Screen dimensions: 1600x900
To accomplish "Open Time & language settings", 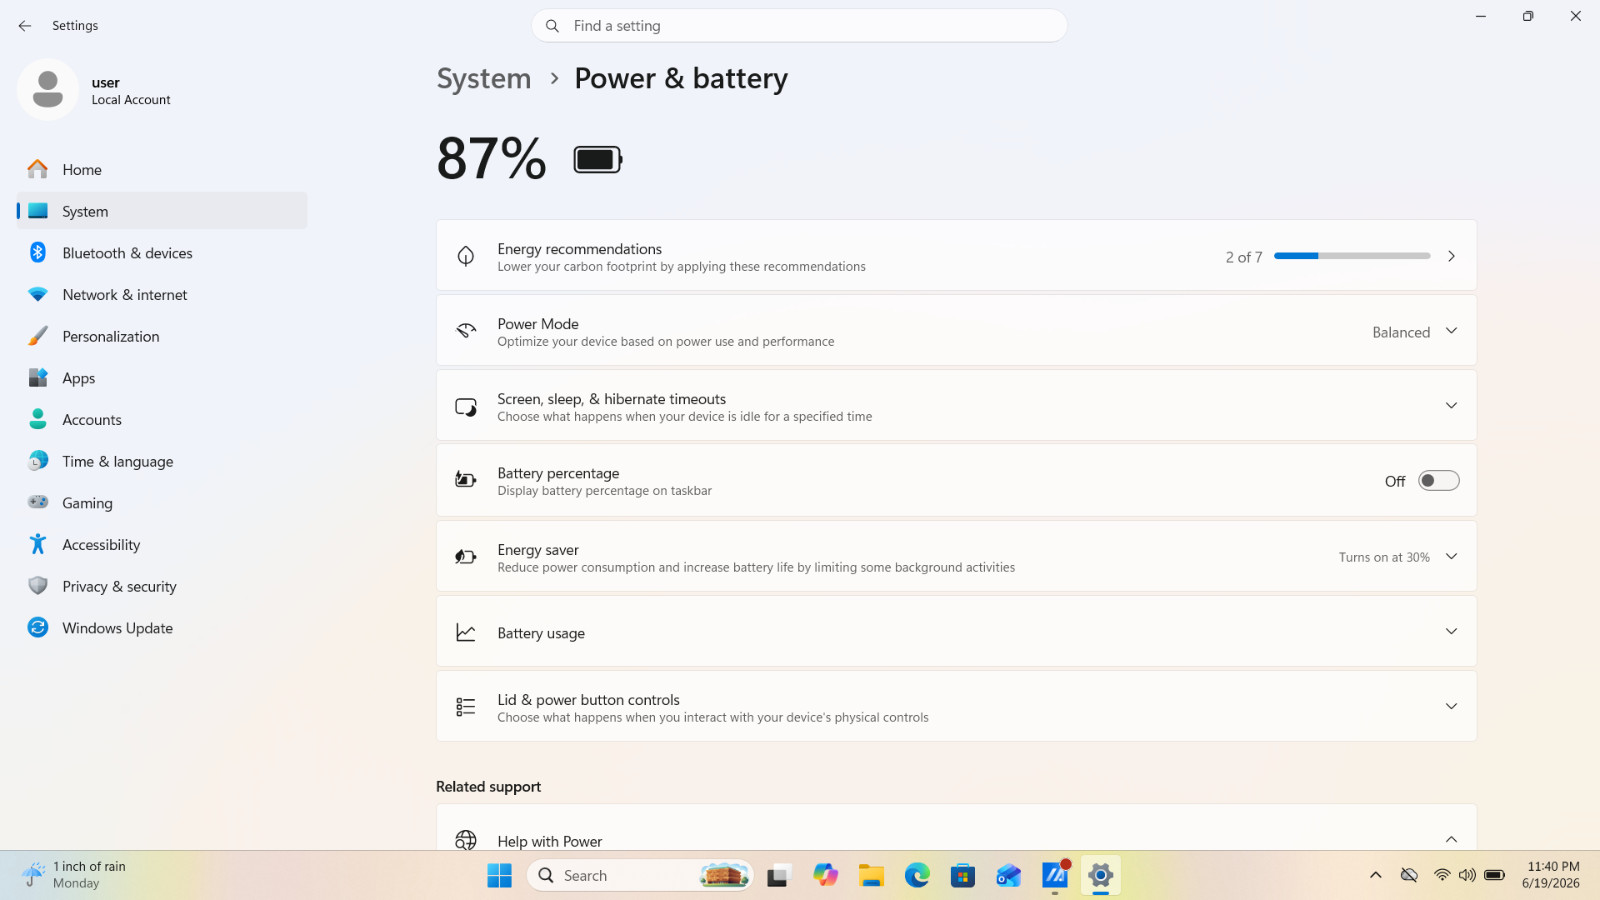I will pyautogui.click(x=162, y=462).
